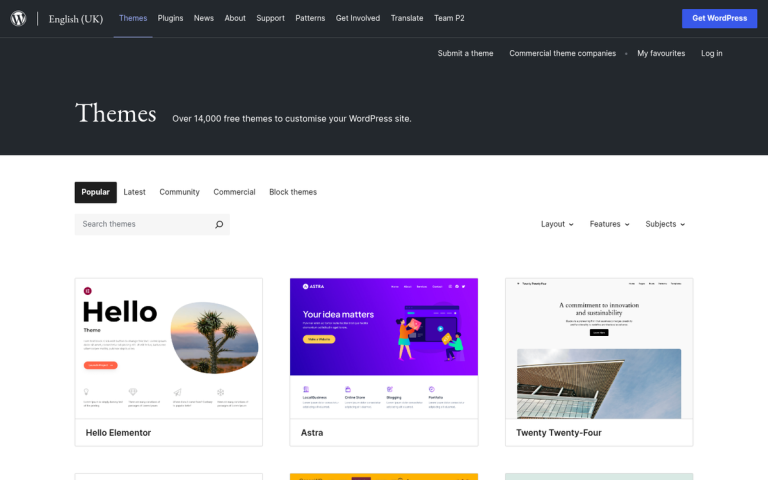The image size is (768, 480).
Task: Navigate to Patterns
Action: (x=310, y=18)
